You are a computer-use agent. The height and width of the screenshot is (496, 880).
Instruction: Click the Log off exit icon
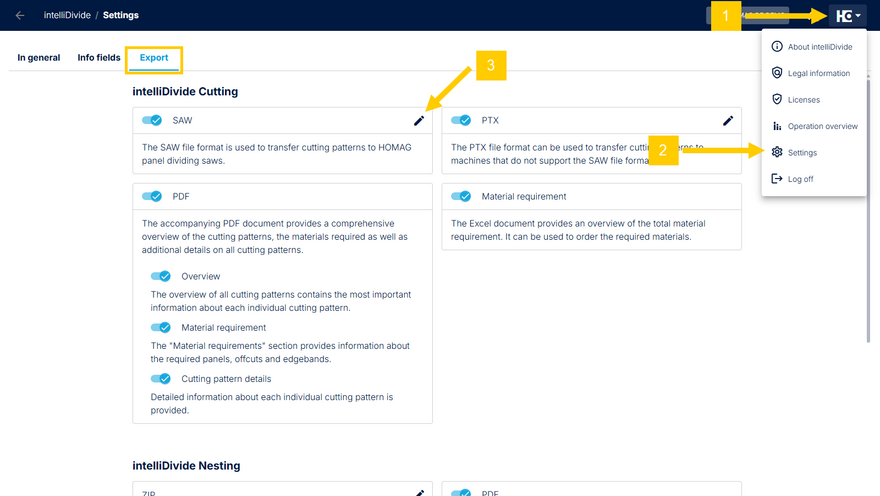pos(777,178)
